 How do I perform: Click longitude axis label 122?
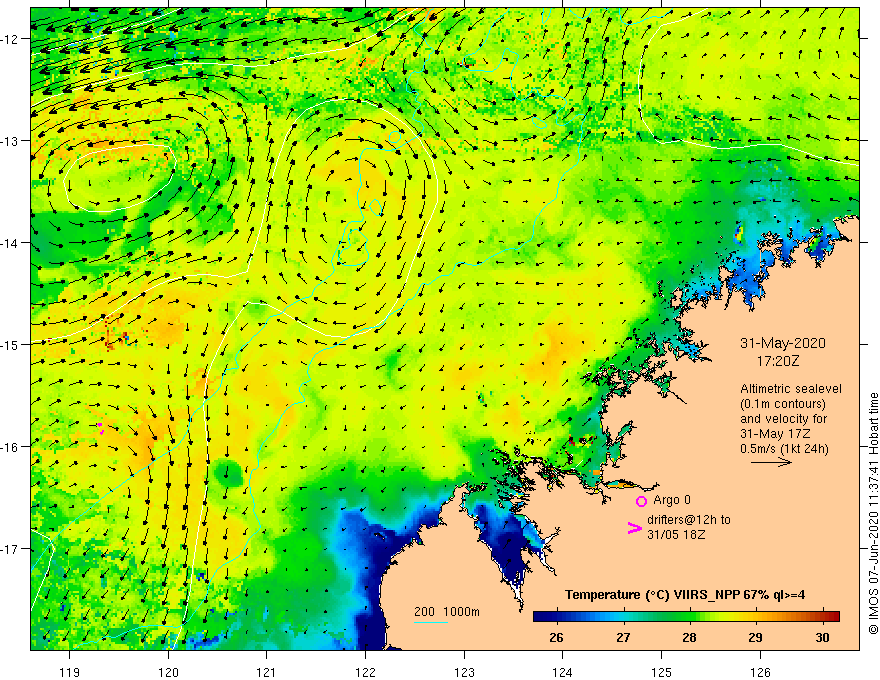(365, 672)
